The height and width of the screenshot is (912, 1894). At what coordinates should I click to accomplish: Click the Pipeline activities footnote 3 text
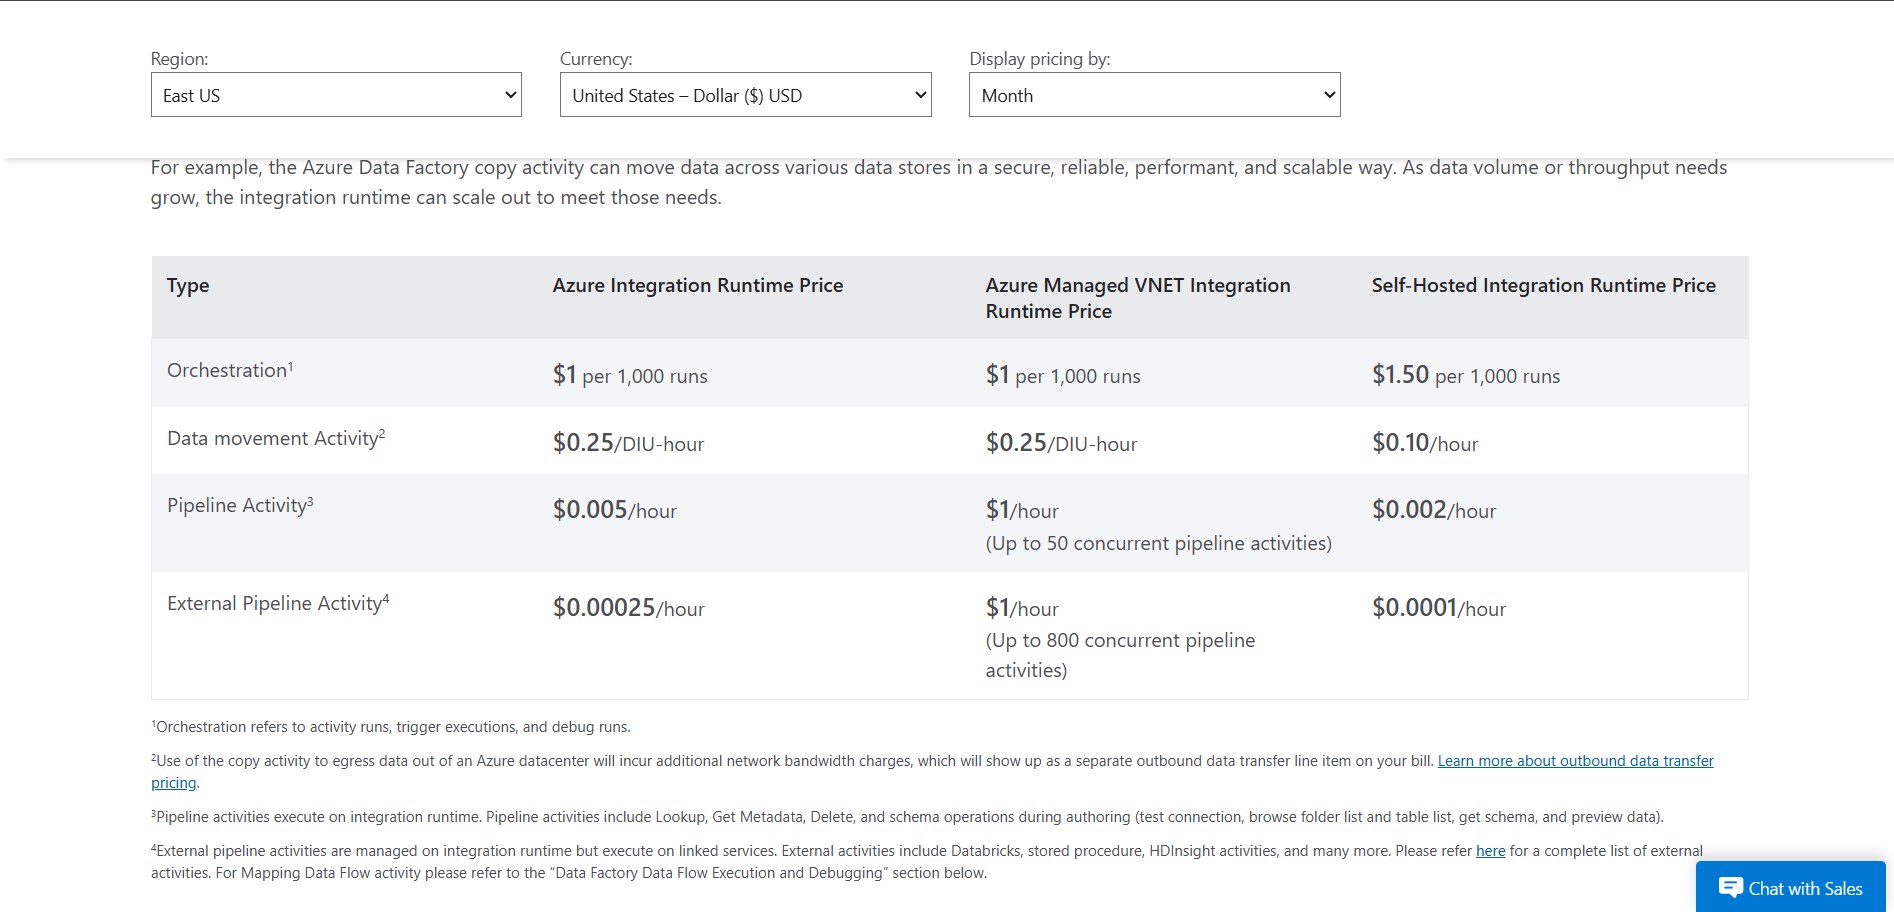pos(907,817)
